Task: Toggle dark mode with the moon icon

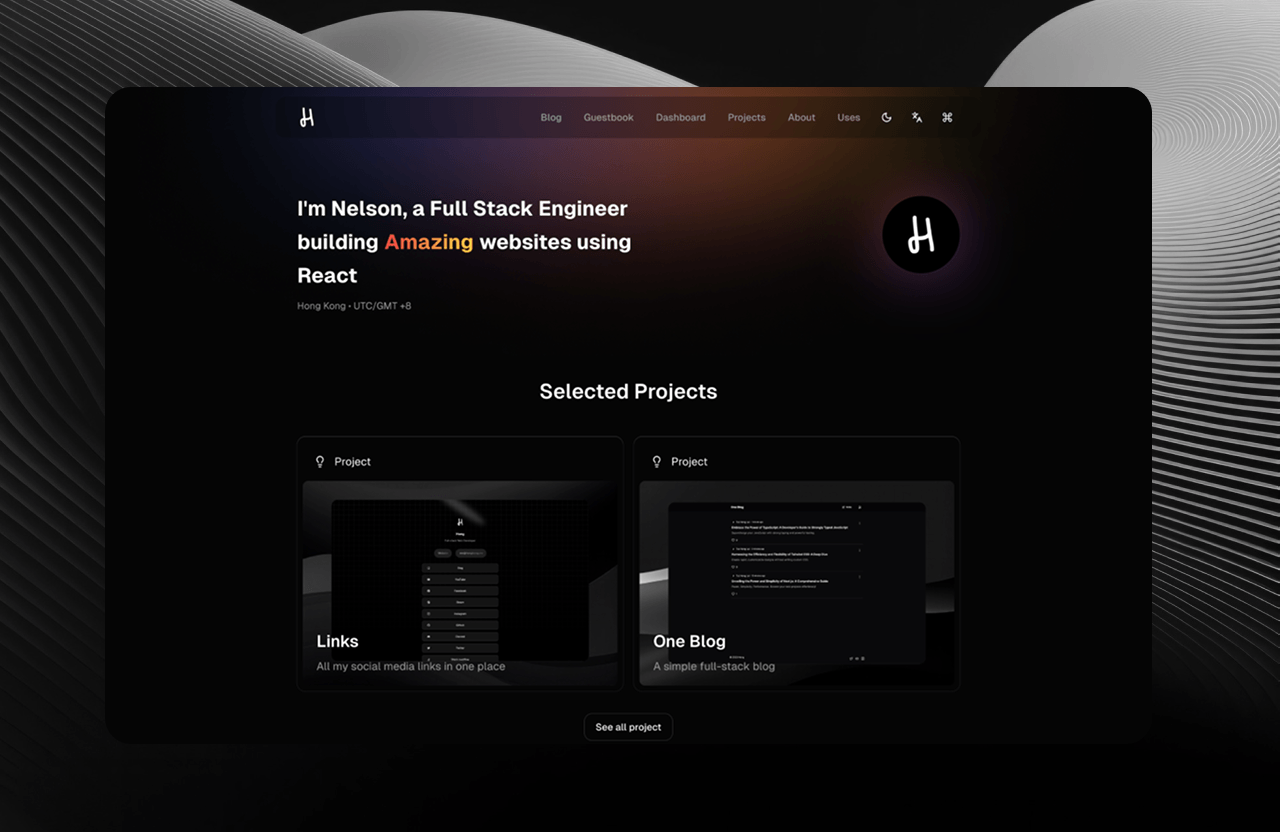Action: pyautogui.click(x=886, y=118)
